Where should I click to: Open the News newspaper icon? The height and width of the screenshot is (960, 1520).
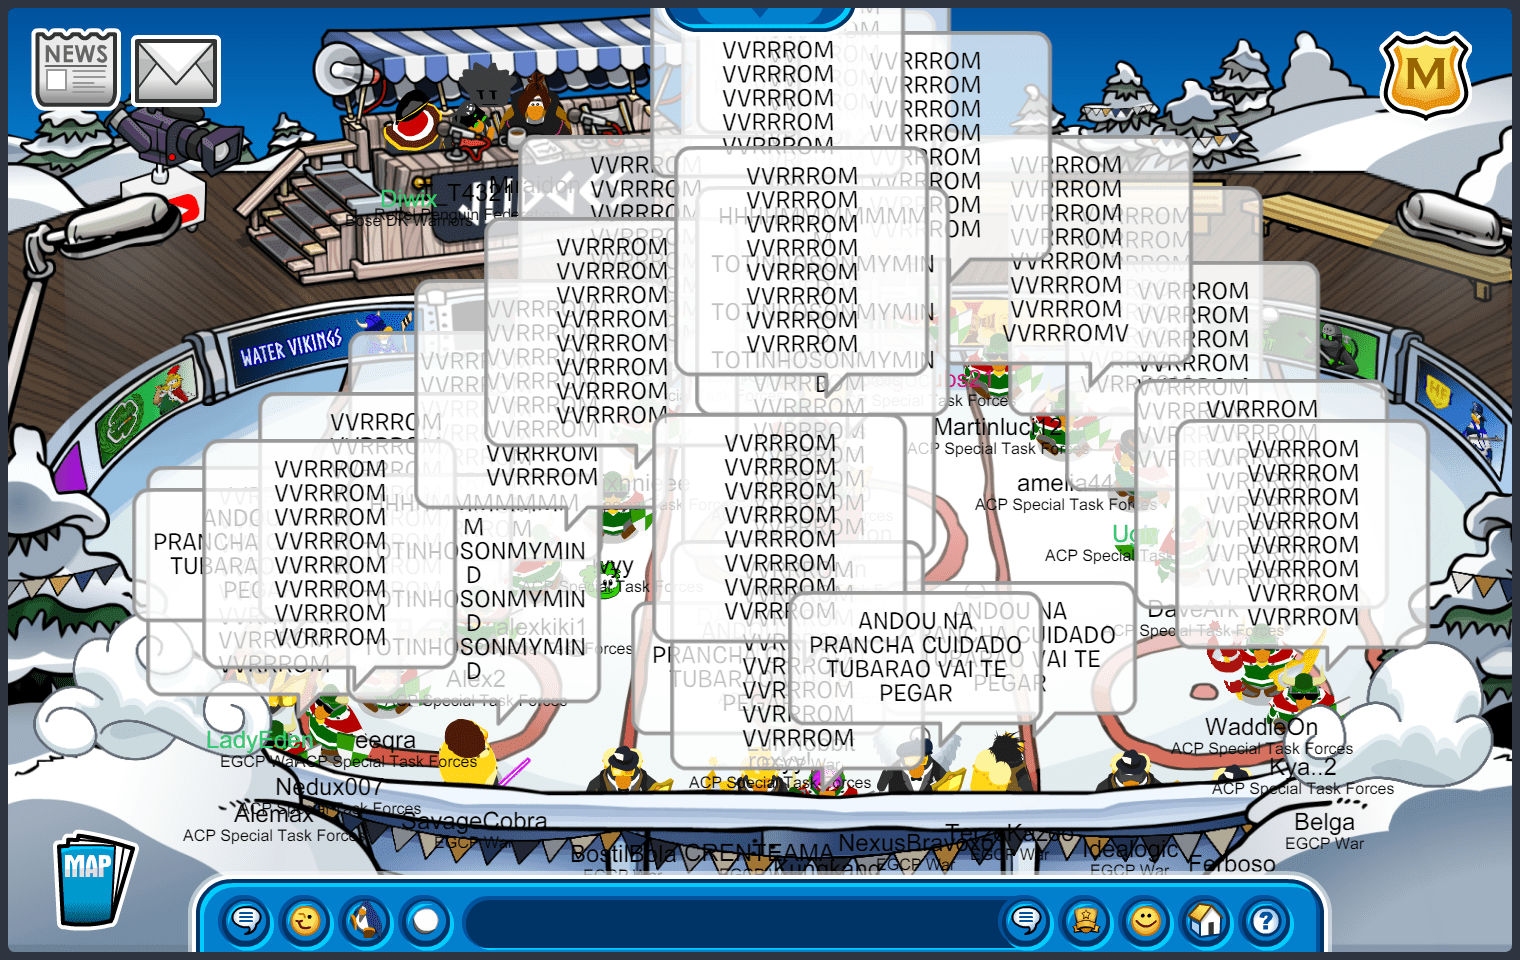tap(76, 68)
